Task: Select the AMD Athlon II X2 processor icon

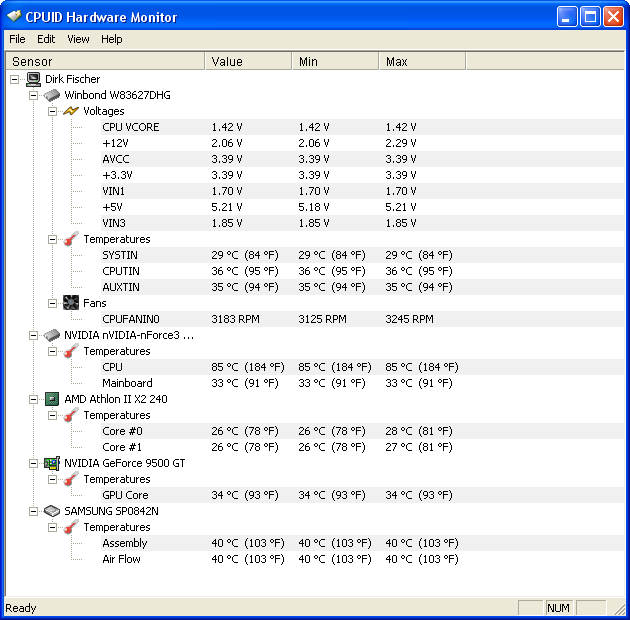Action: point(52,399)
